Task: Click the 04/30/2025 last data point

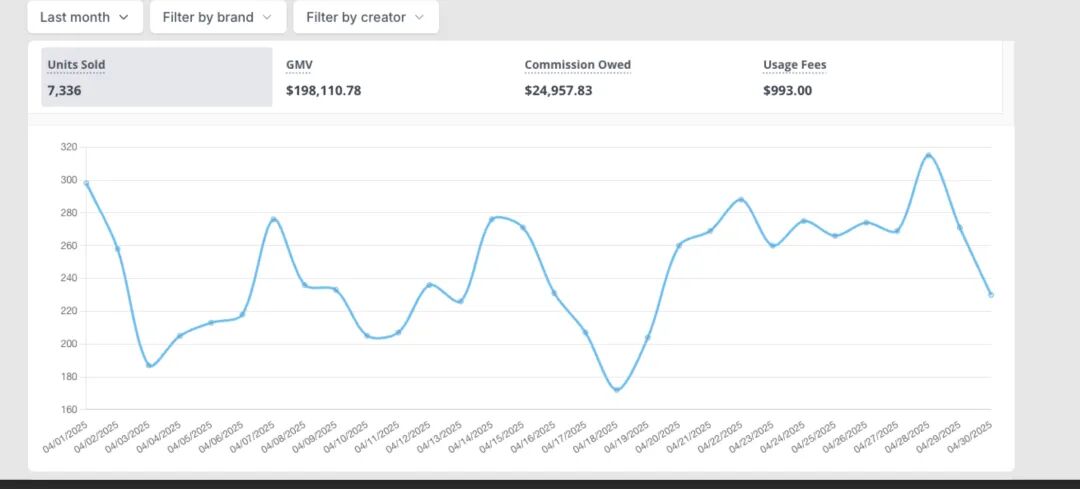Action: point(990,295)
